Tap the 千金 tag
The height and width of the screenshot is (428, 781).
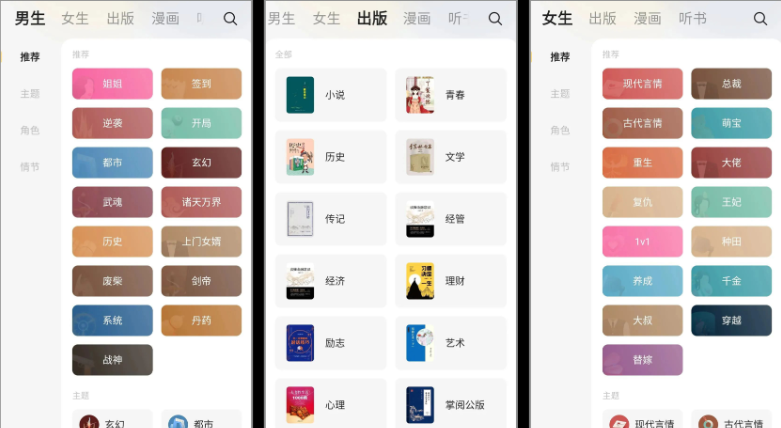pyautogui.click(x=731, y=281)
